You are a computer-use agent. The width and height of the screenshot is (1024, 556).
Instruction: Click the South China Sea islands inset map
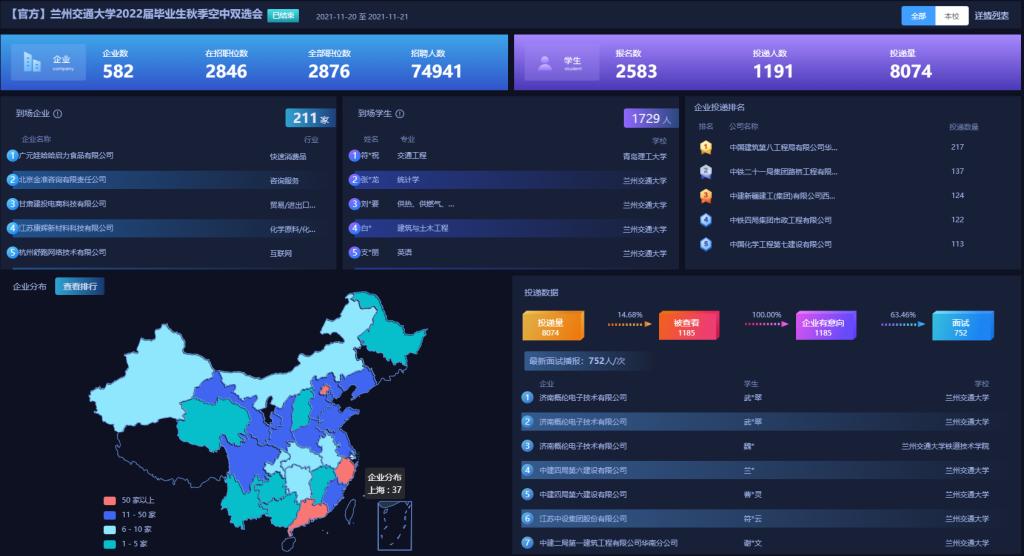pos(394,525)
